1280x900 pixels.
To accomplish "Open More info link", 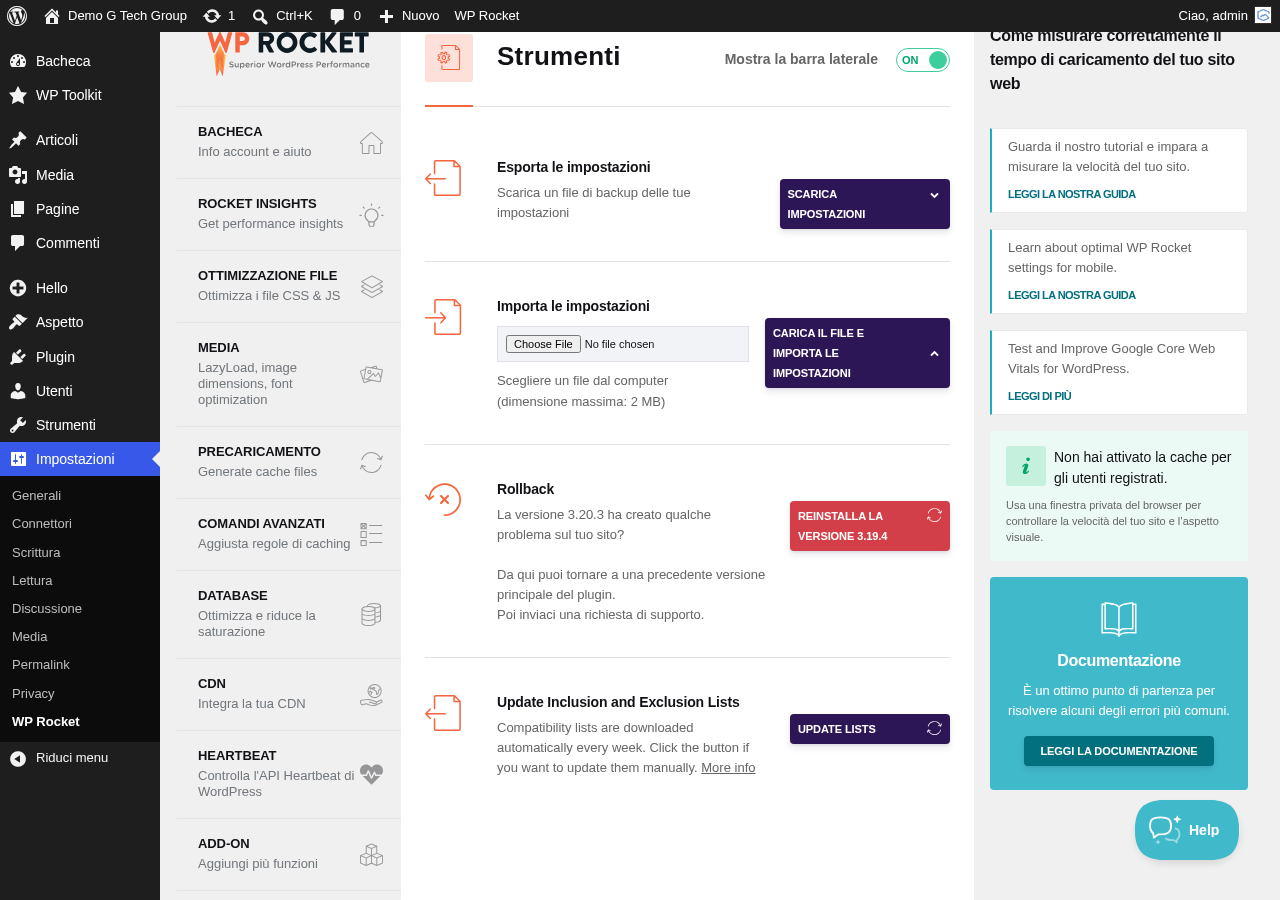I will coord(728,768).
